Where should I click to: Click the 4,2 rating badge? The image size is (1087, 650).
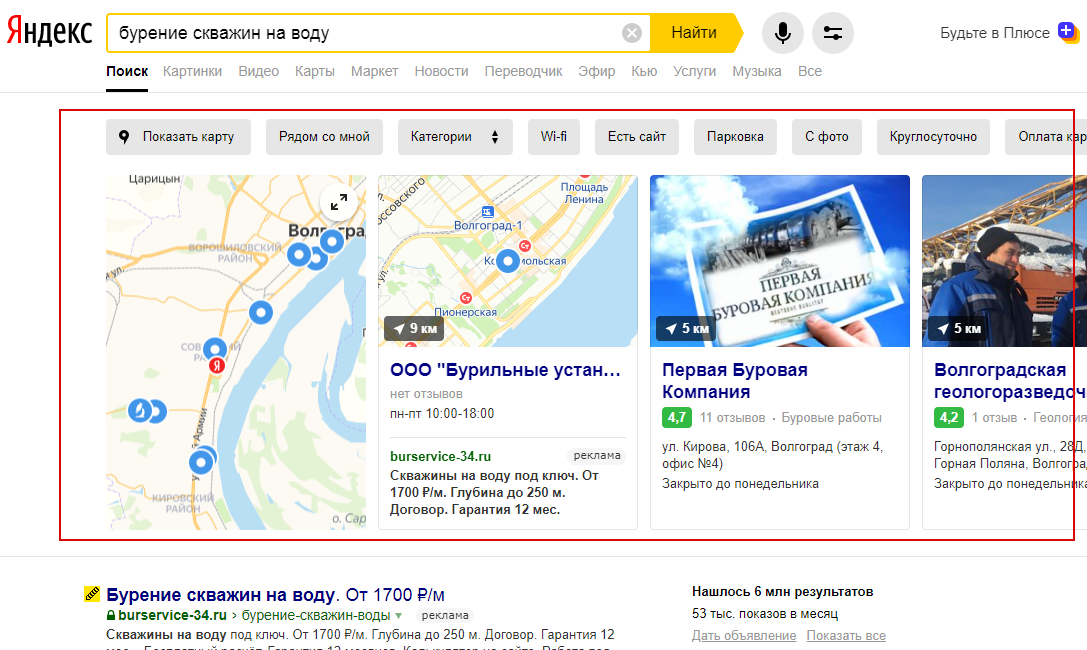[948, 417]
